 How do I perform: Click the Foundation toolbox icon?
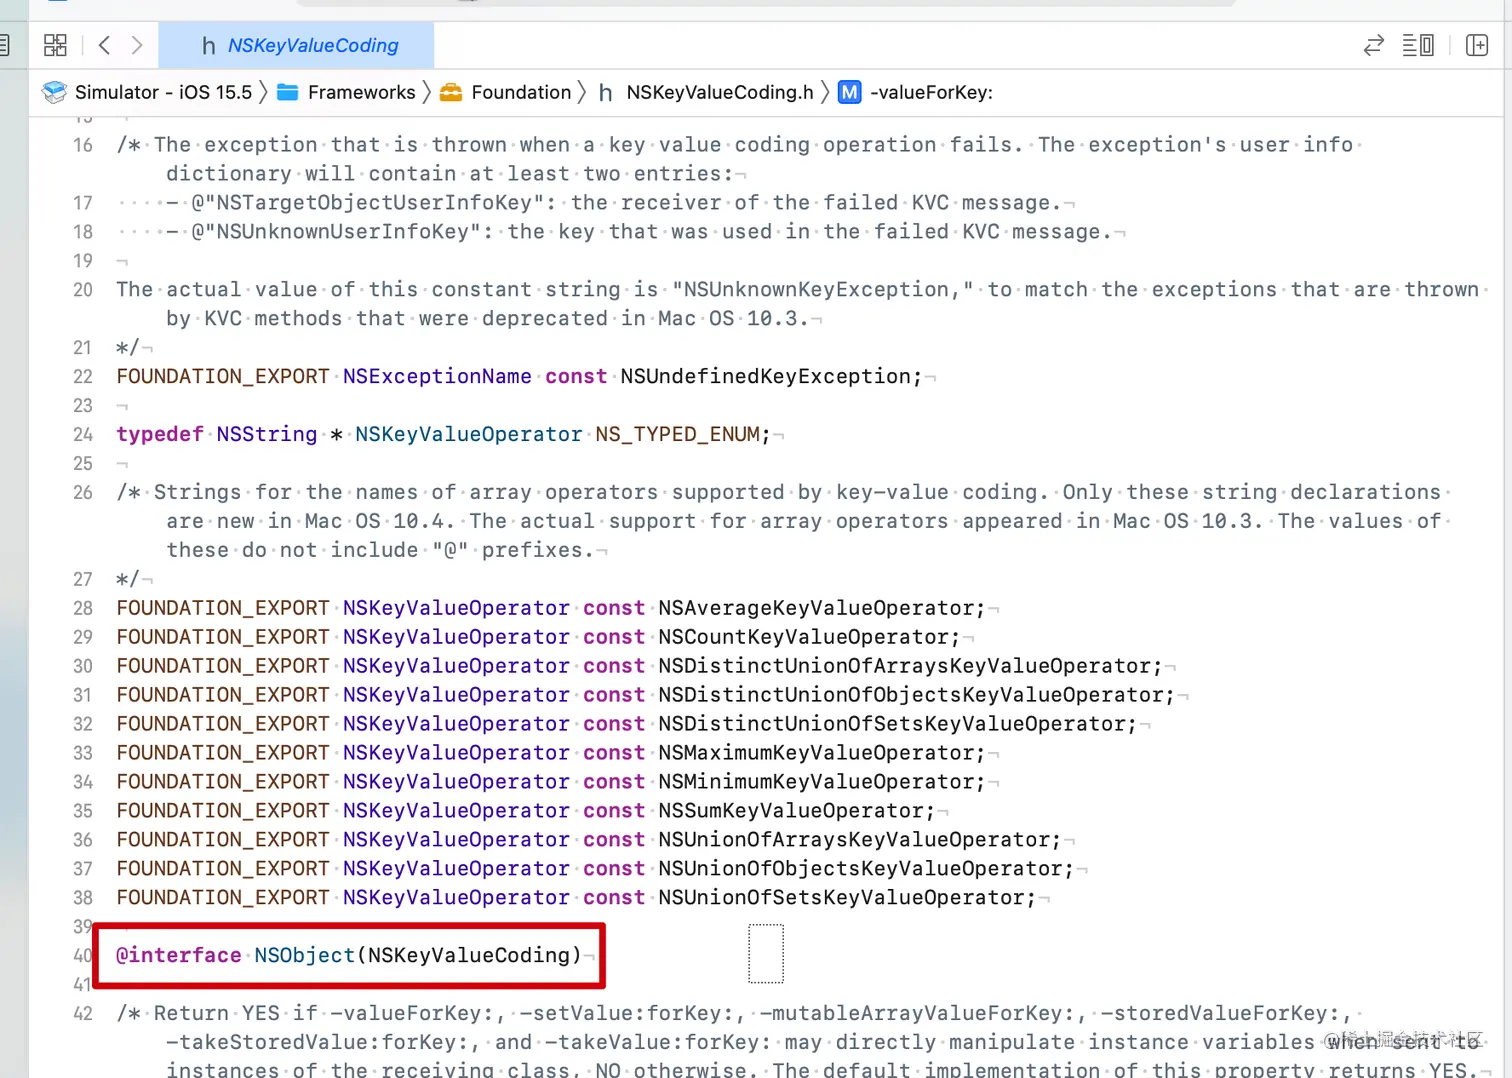pos(451,92)
